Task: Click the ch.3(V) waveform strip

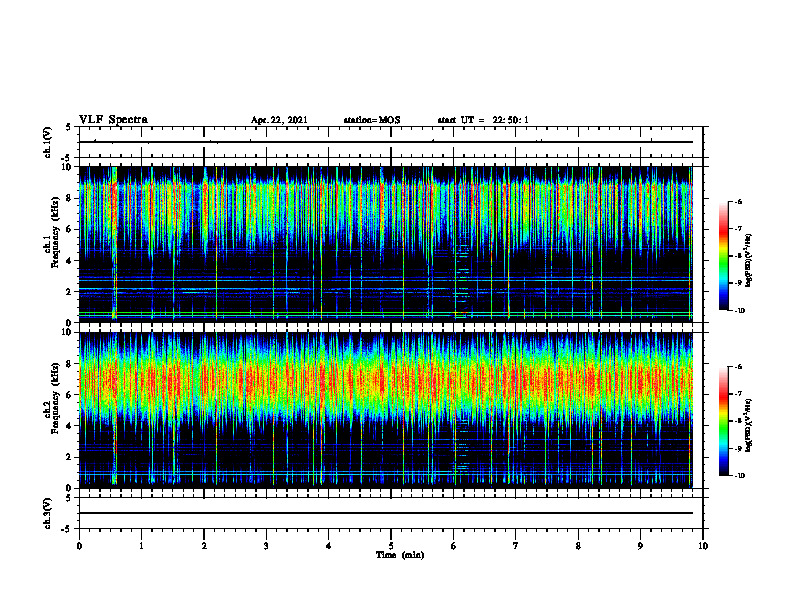Action: tap(391, 513)
